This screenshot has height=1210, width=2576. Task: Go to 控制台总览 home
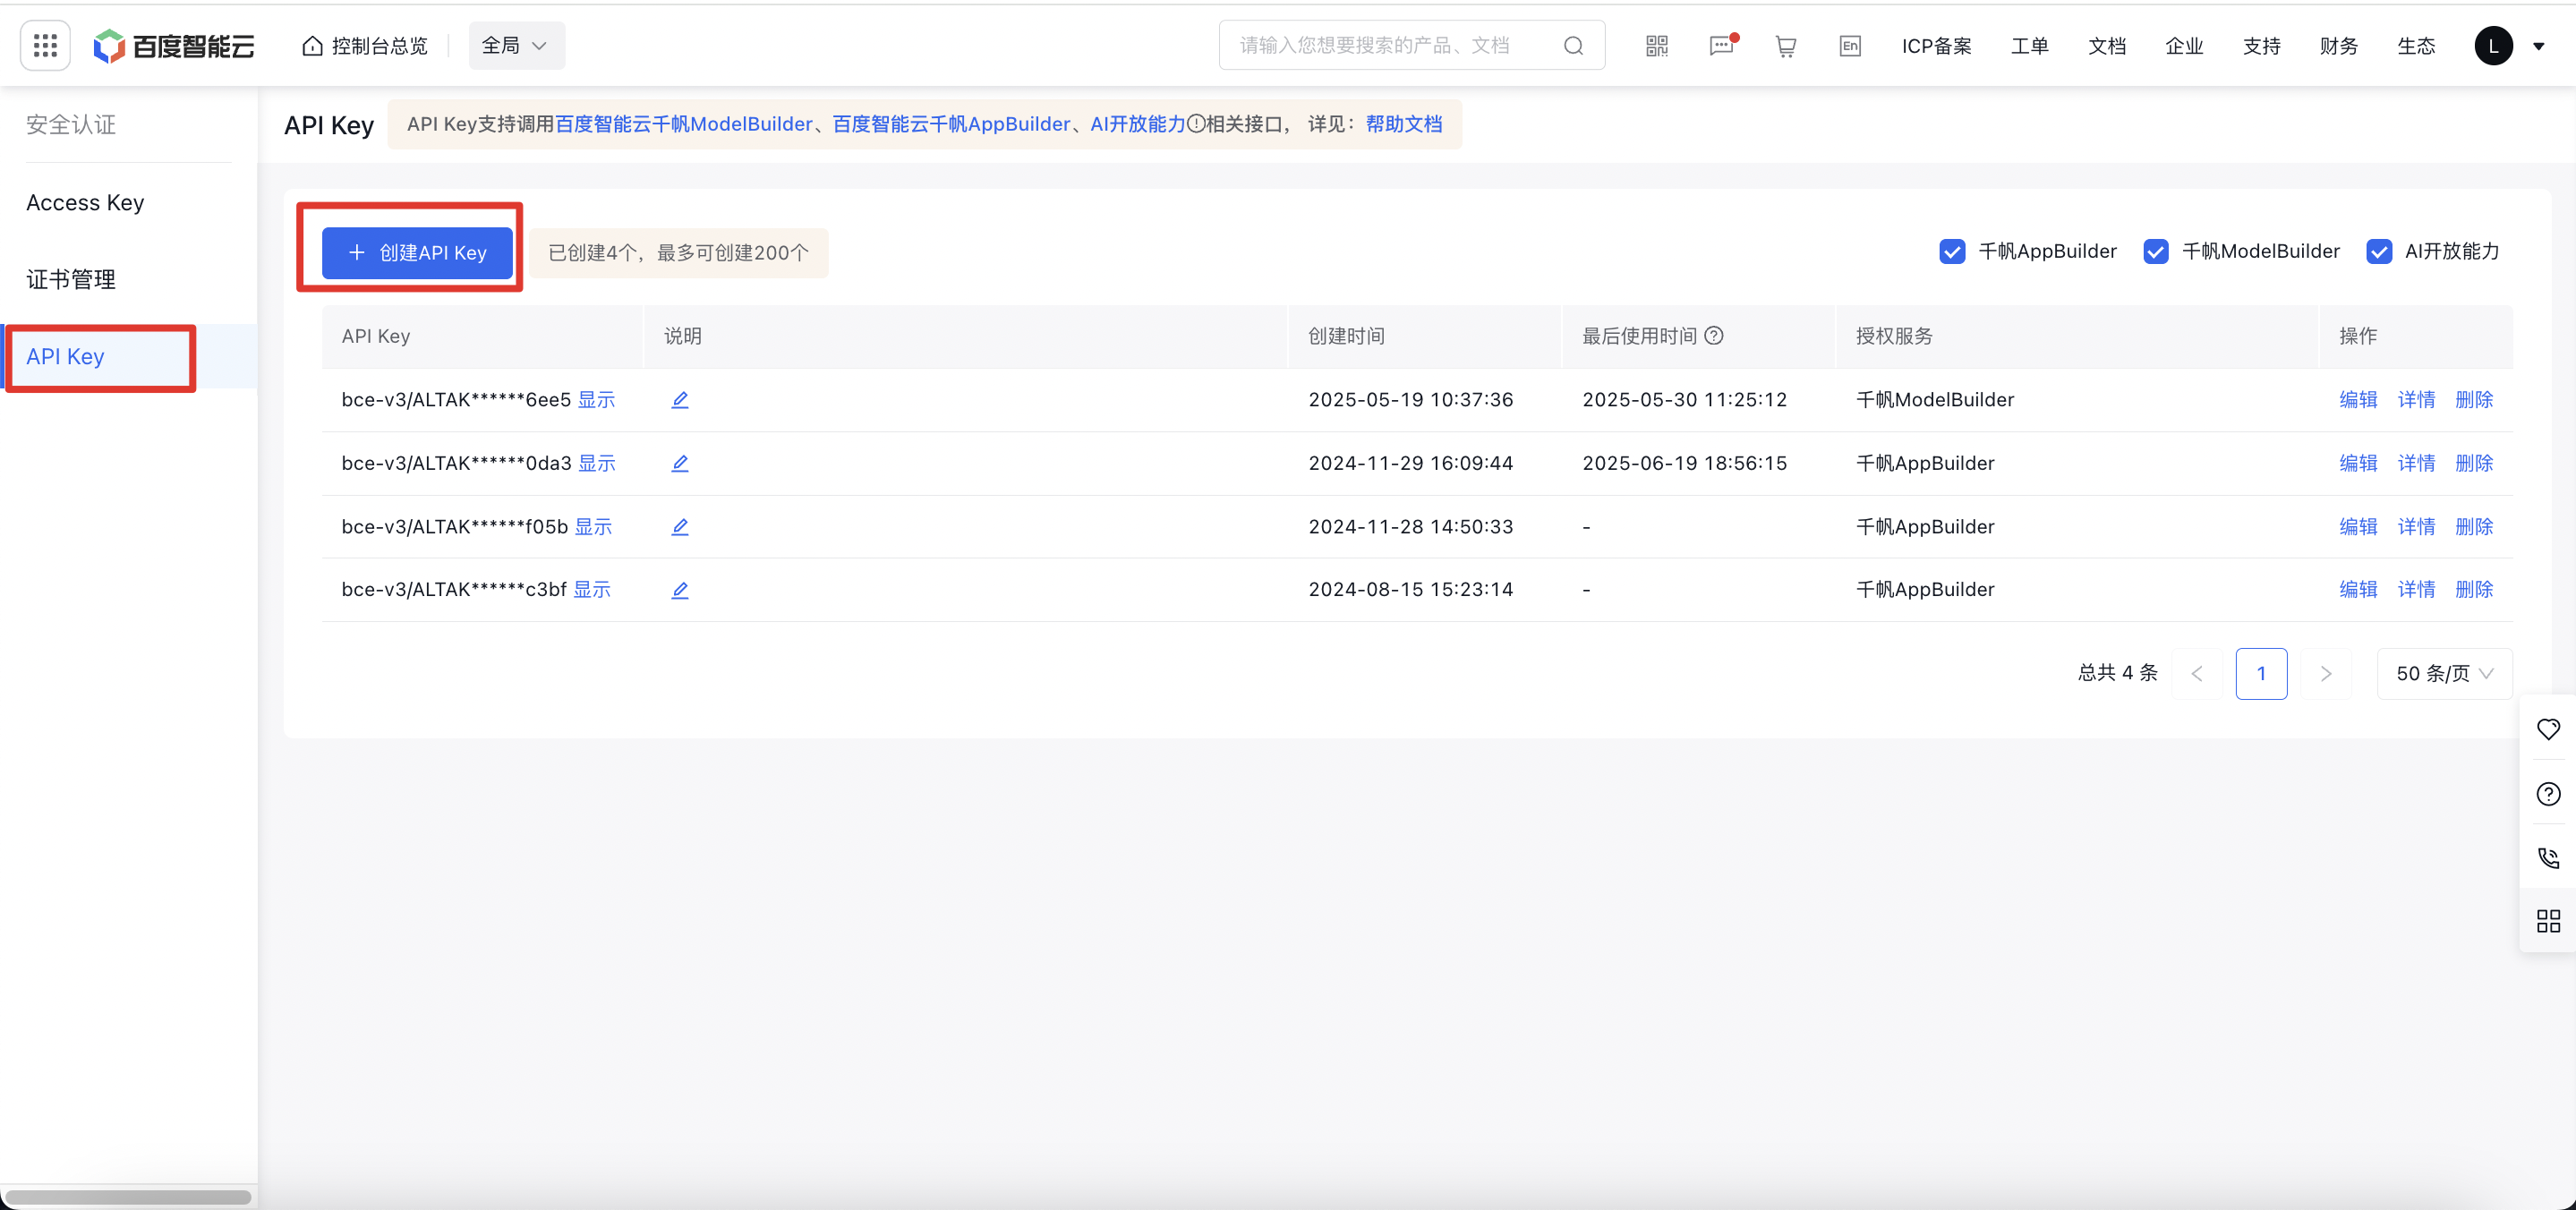point(365,46)
